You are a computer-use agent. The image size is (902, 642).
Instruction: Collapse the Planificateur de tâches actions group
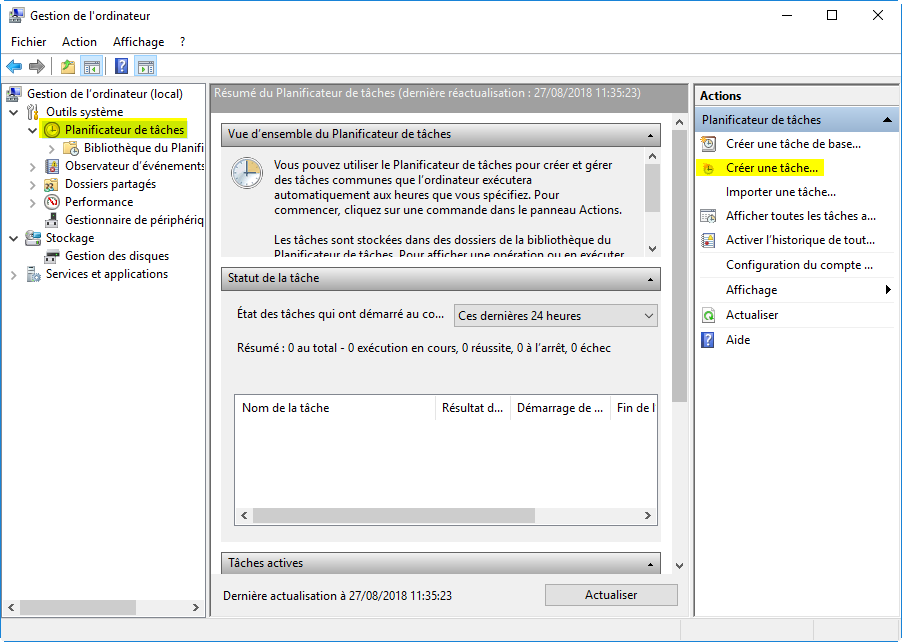tap(887, 120)
